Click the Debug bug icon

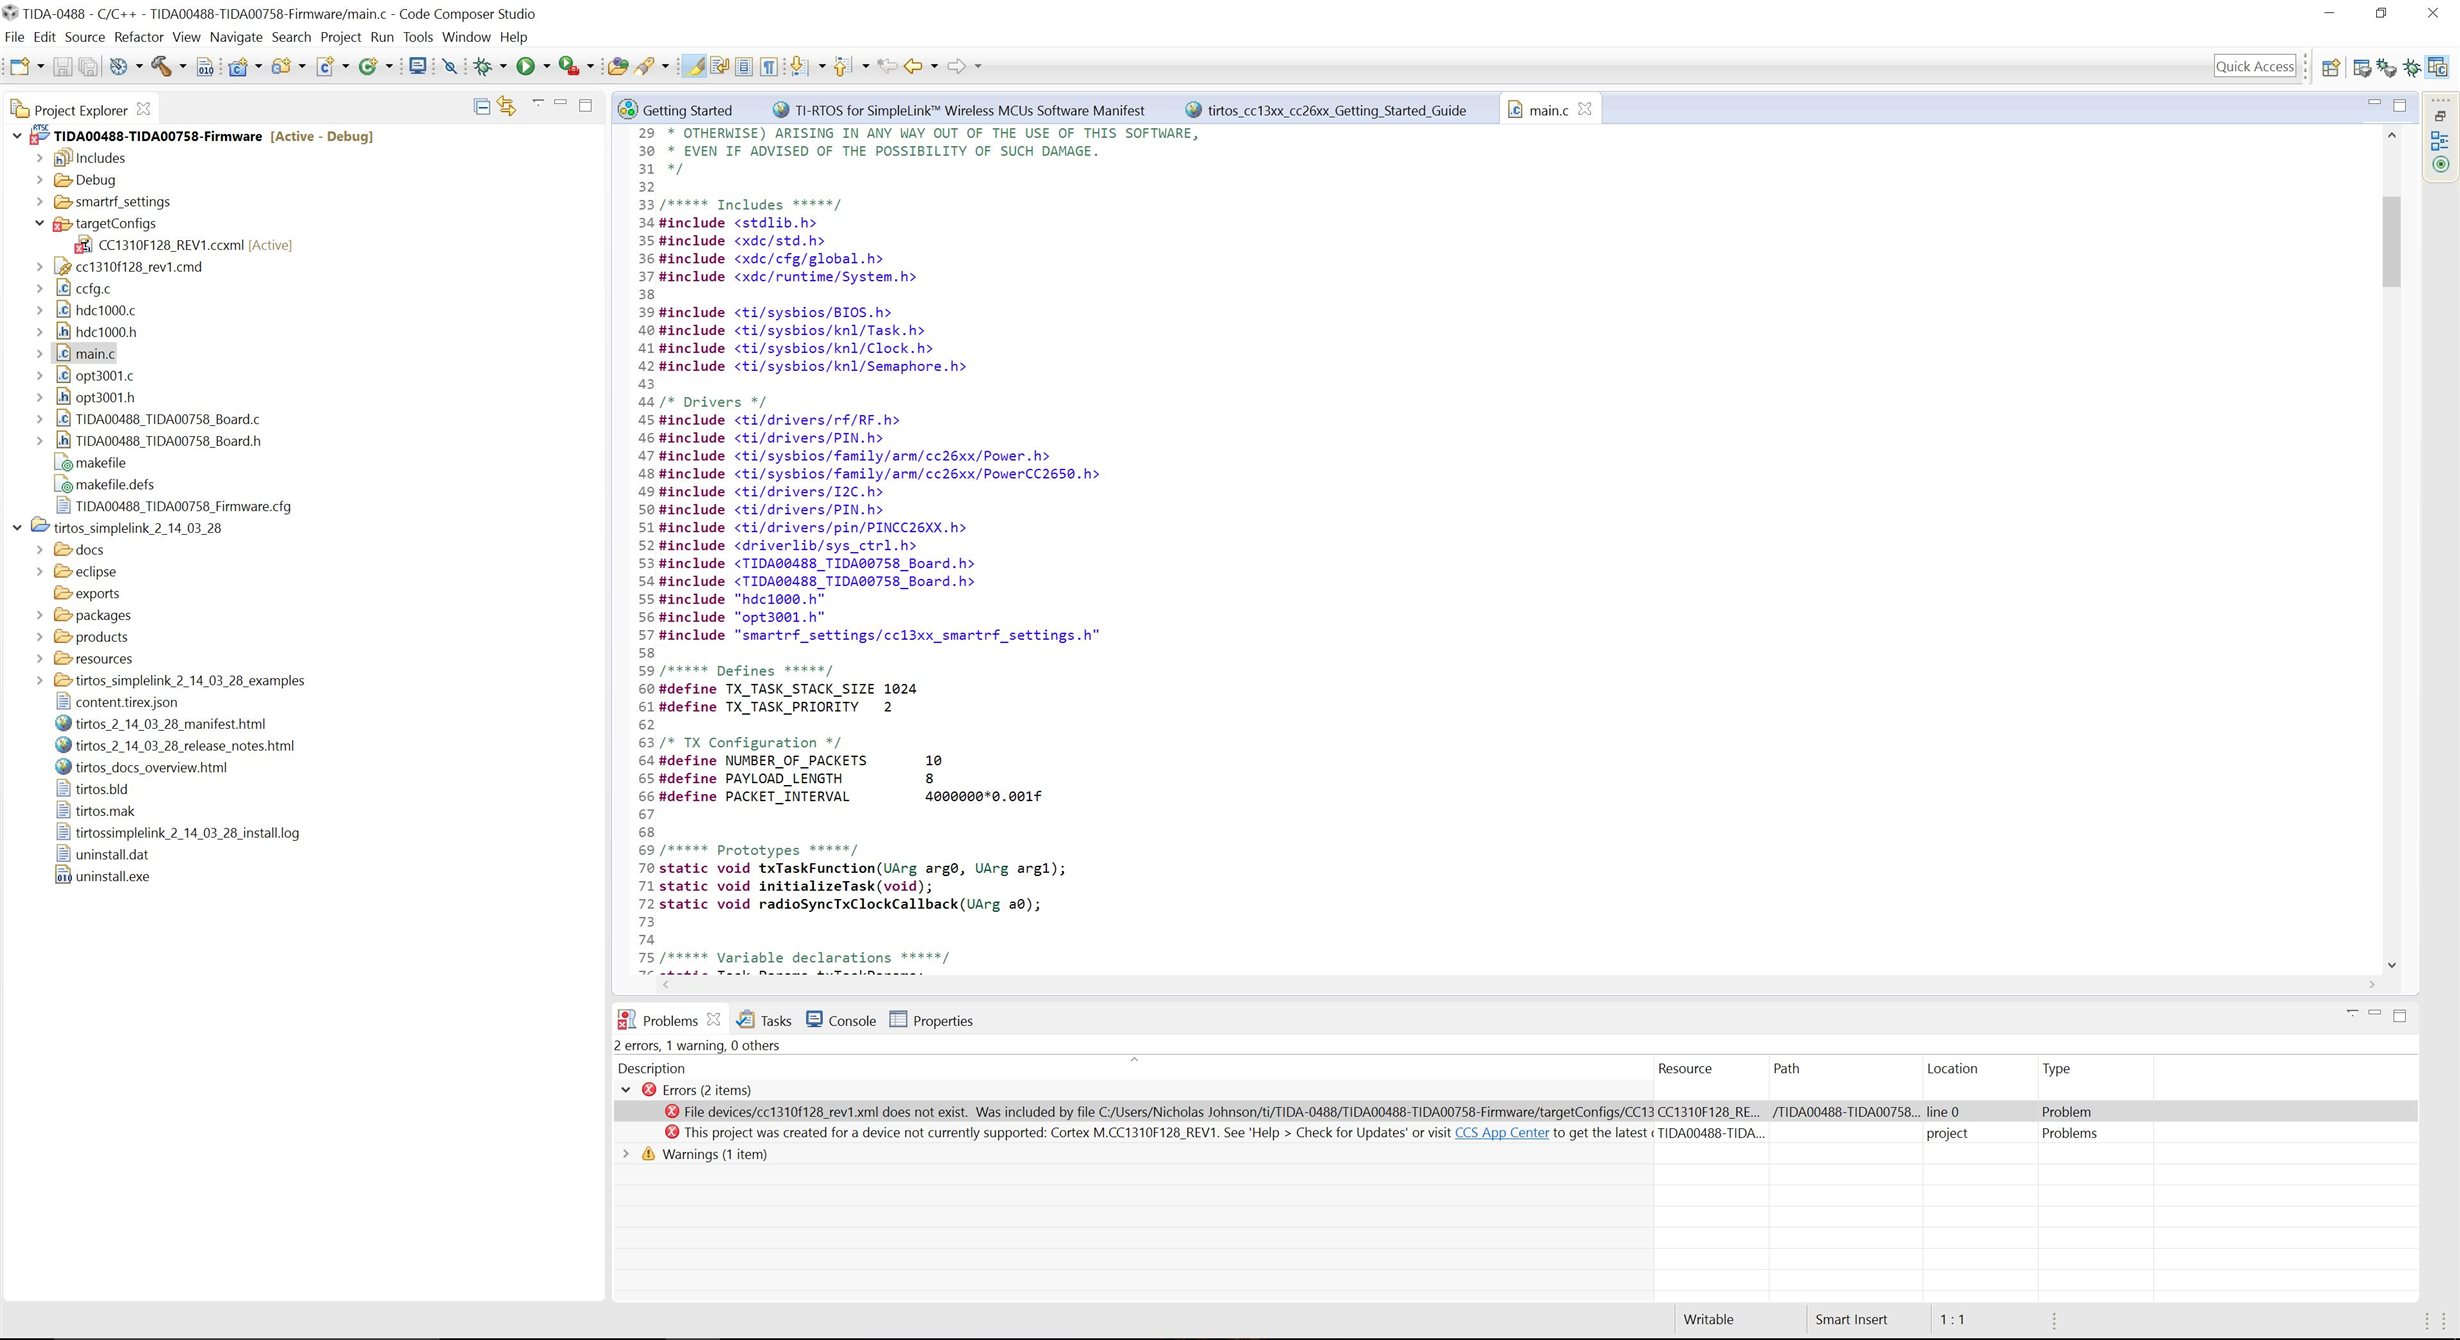click(x=483, y=66)
